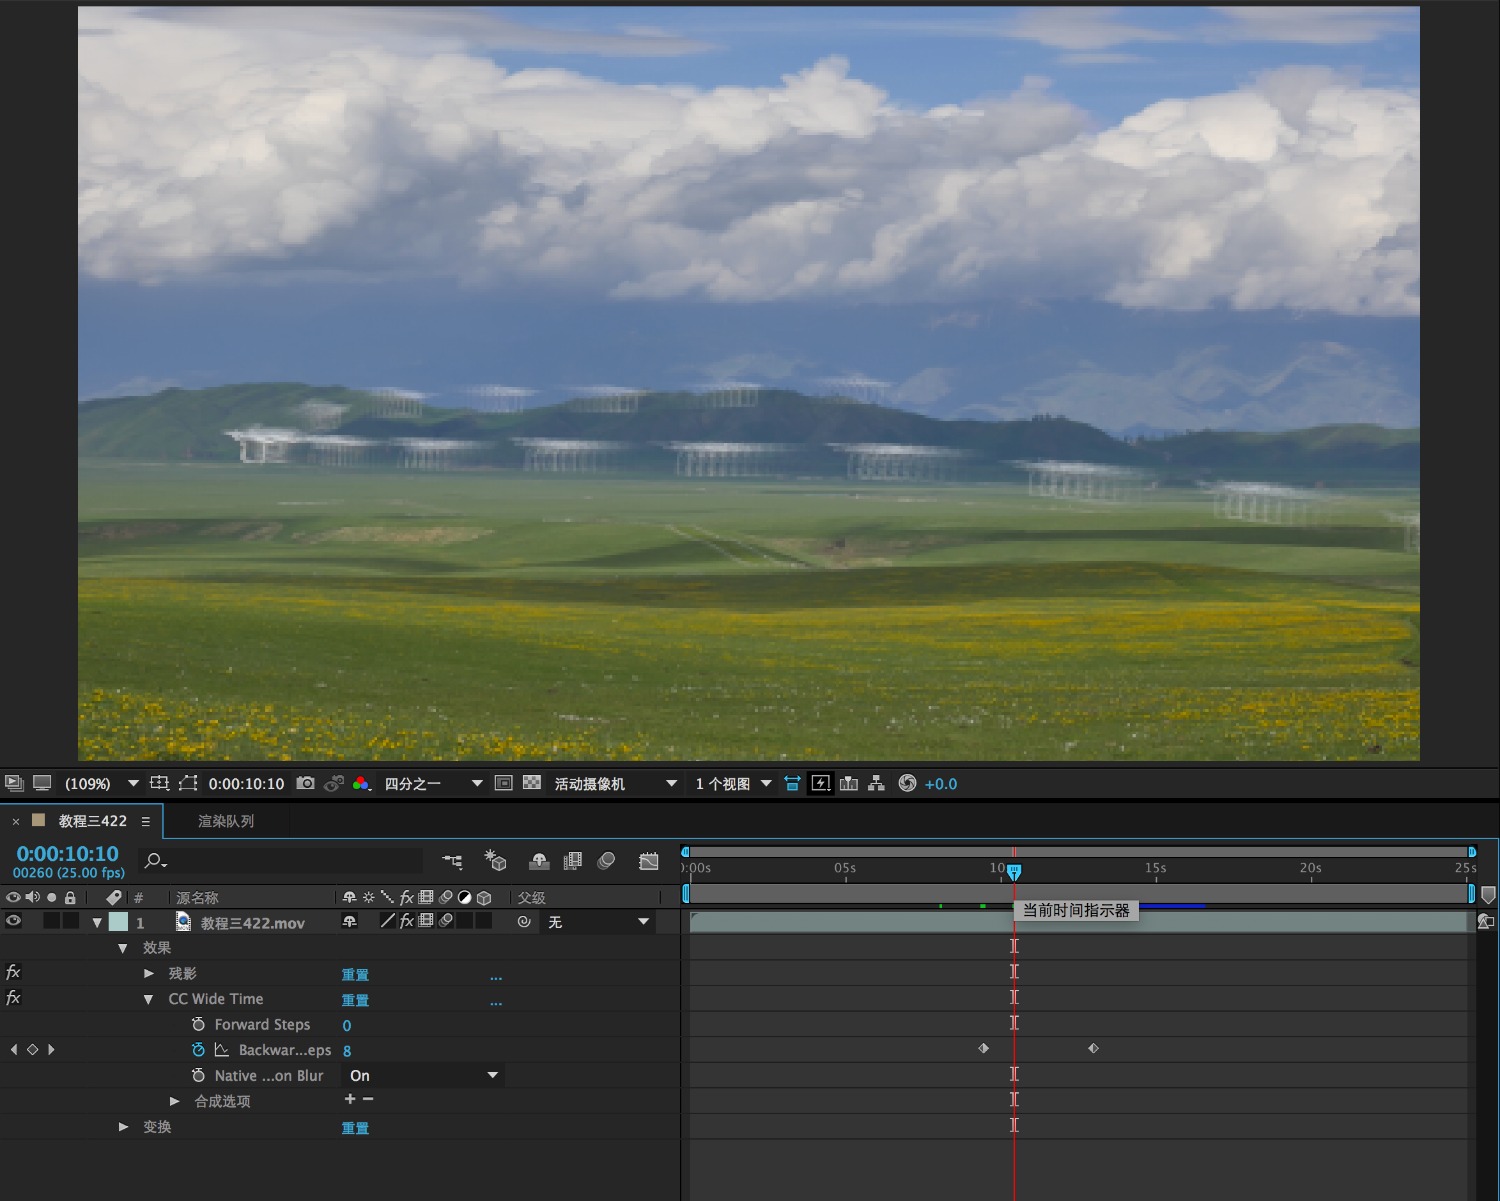Click the Forward Steps value 0
This screenshot has width=1500, height=1201.
coord(347,1026)
